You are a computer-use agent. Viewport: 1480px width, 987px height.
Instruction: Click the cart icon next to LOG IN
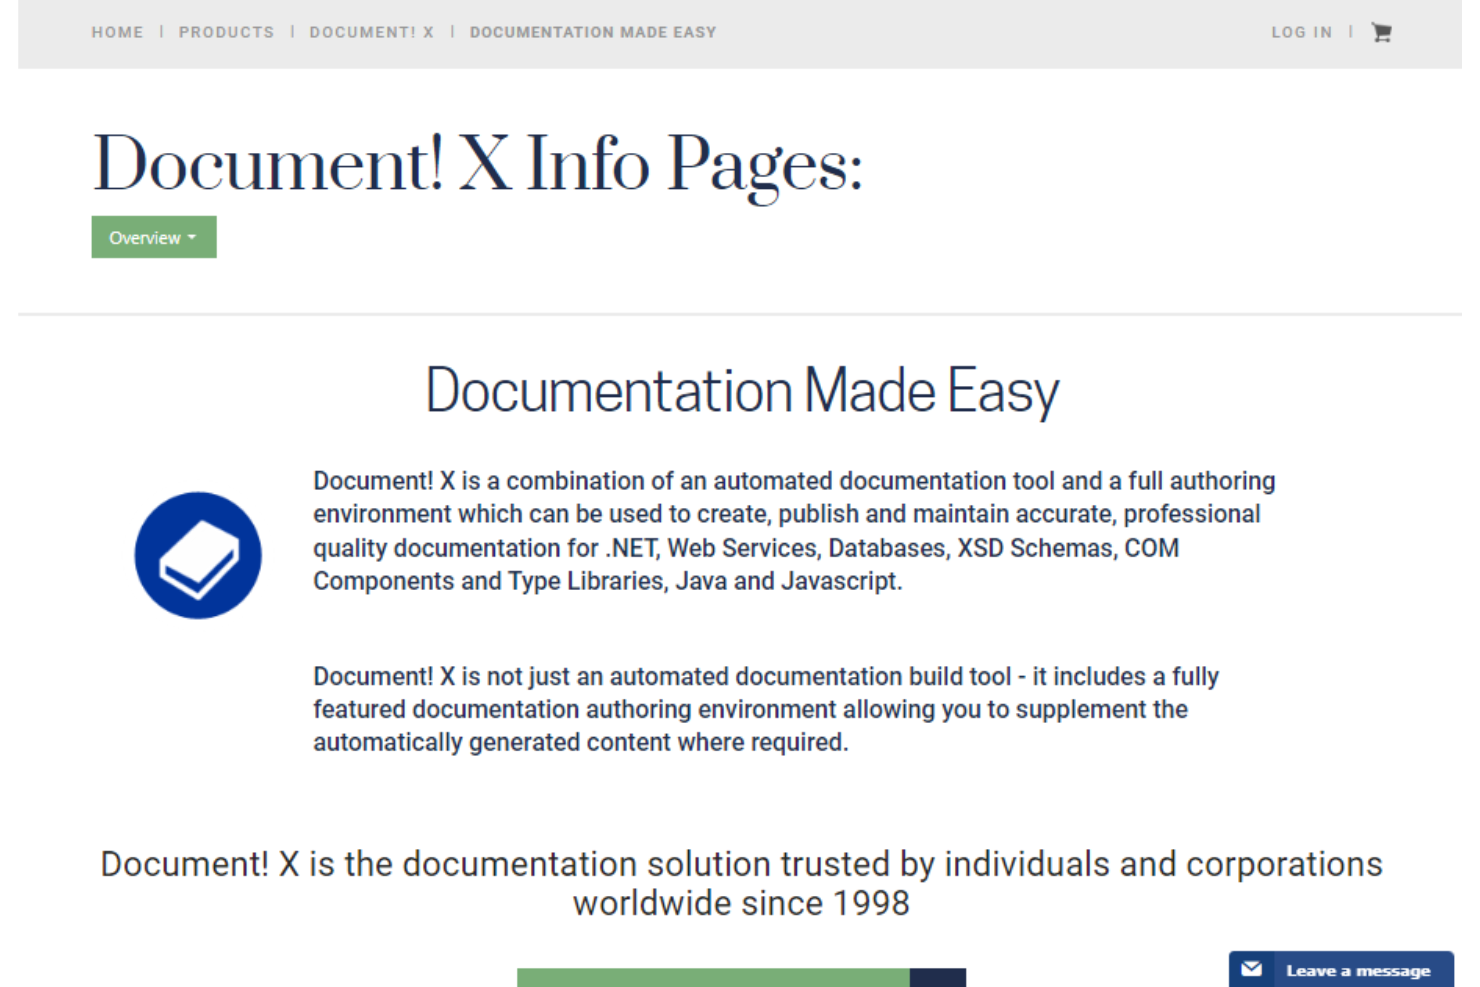[1381, 32]
